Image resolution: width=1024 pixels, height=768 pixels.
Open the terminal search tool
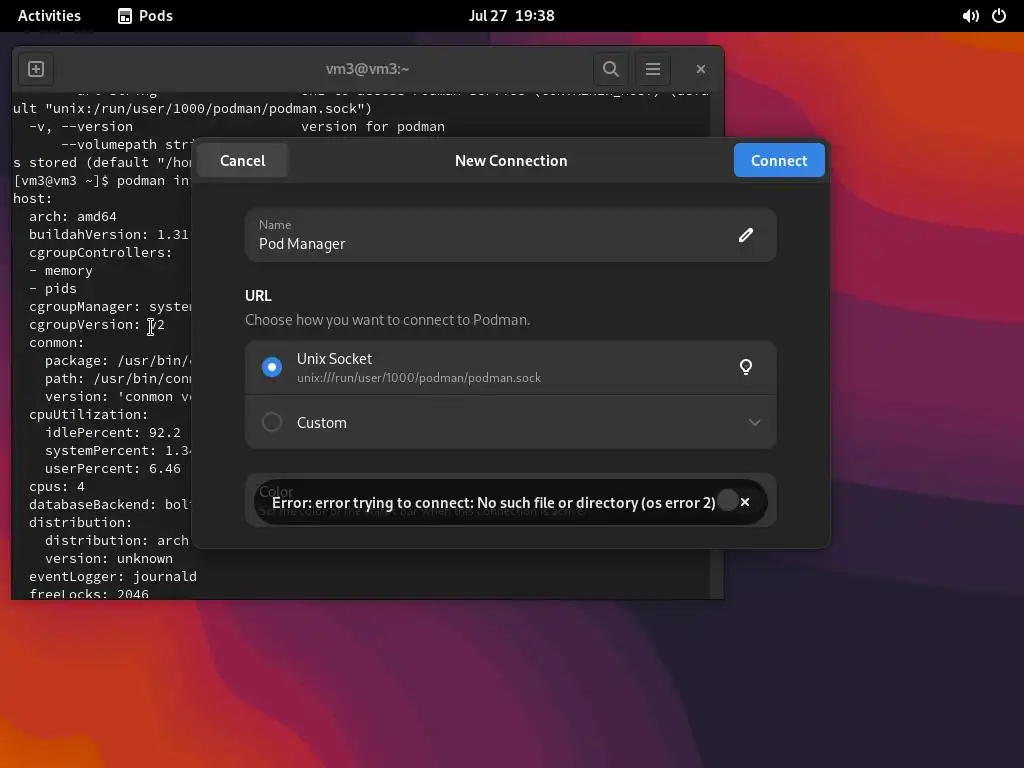pos(611,69)
